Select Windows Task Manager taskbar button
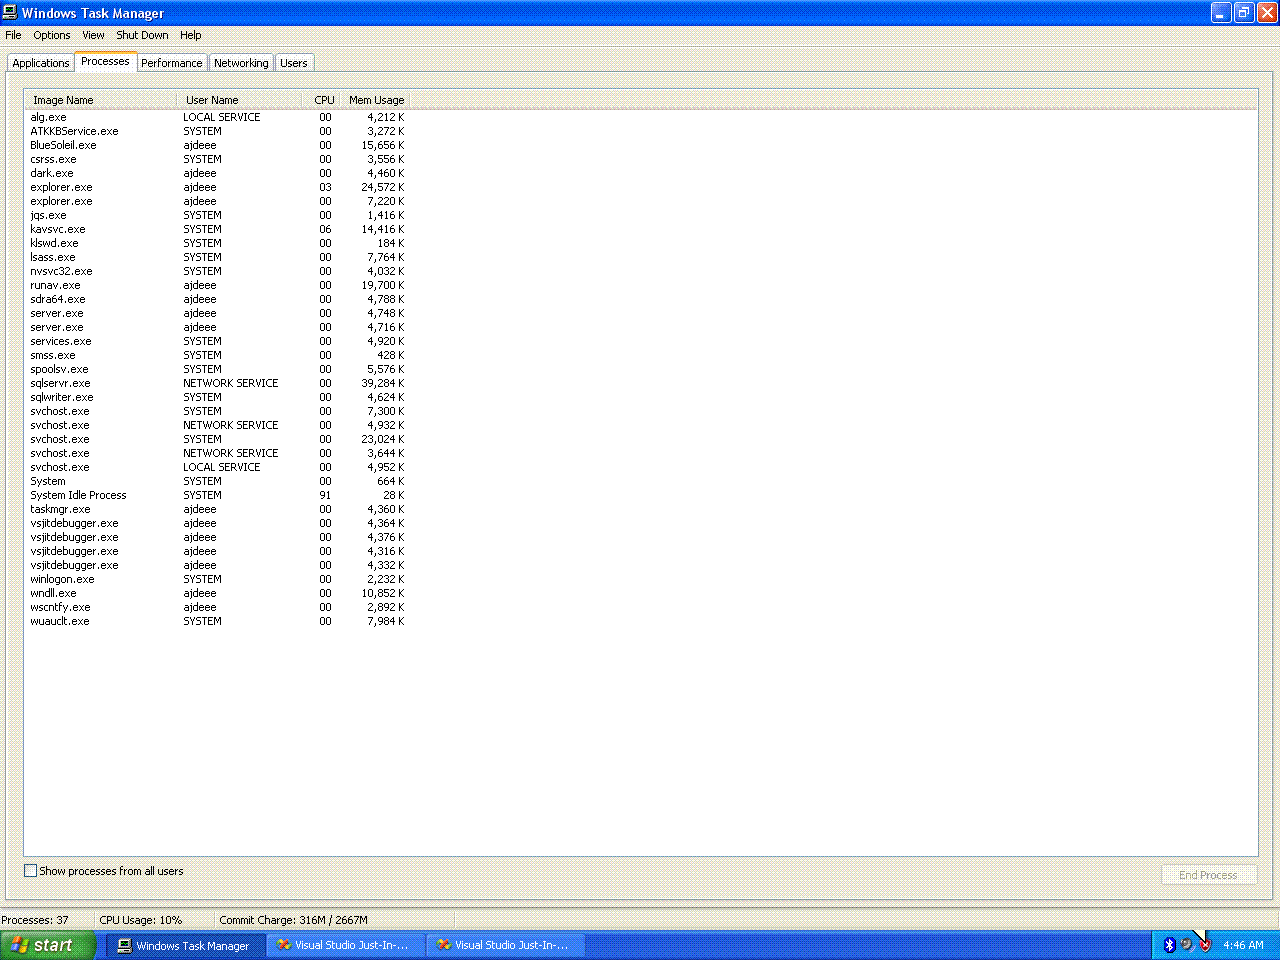This screenshot has width=1280, height=960. click(x=186, y=945)
